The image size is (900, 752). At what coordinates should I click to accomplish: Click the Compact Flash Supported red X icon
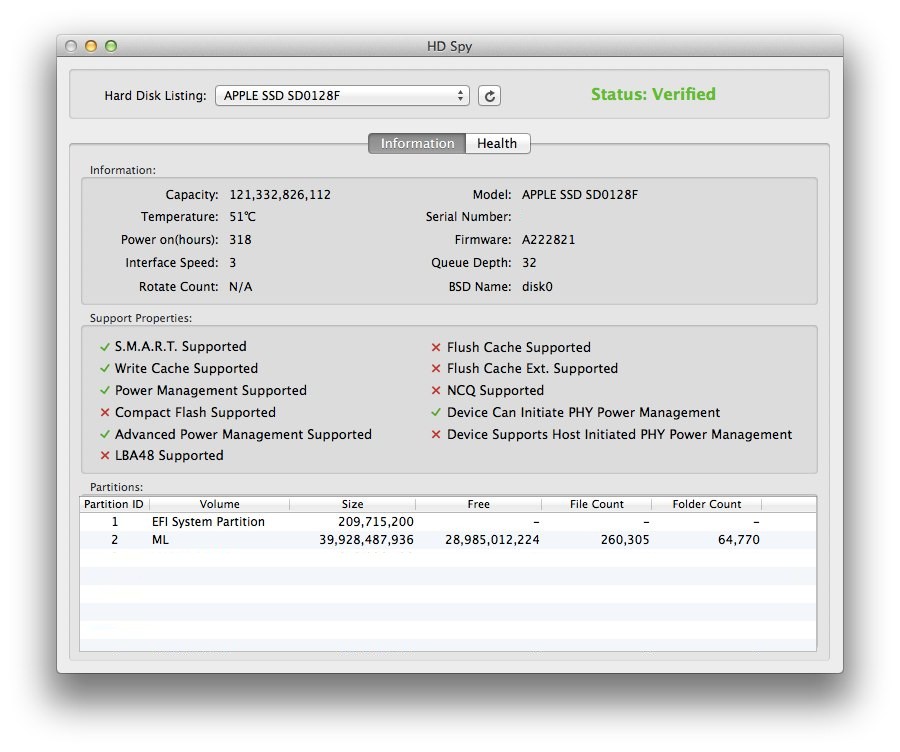tap(104, 413)
